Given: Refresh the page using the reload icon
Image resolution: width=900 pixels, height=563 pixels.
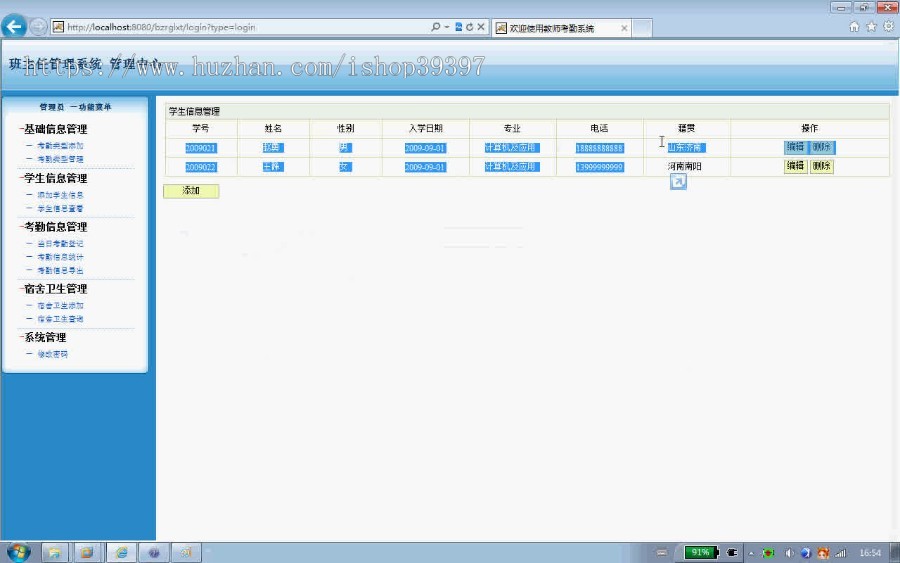Looking at the screenshot, I should 469,27.
